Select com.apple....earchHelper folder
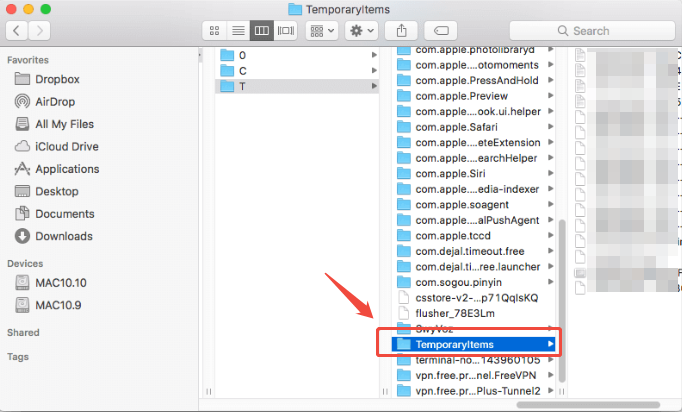The height and width of the screenshot is (412, 682). tap(474, 158)
